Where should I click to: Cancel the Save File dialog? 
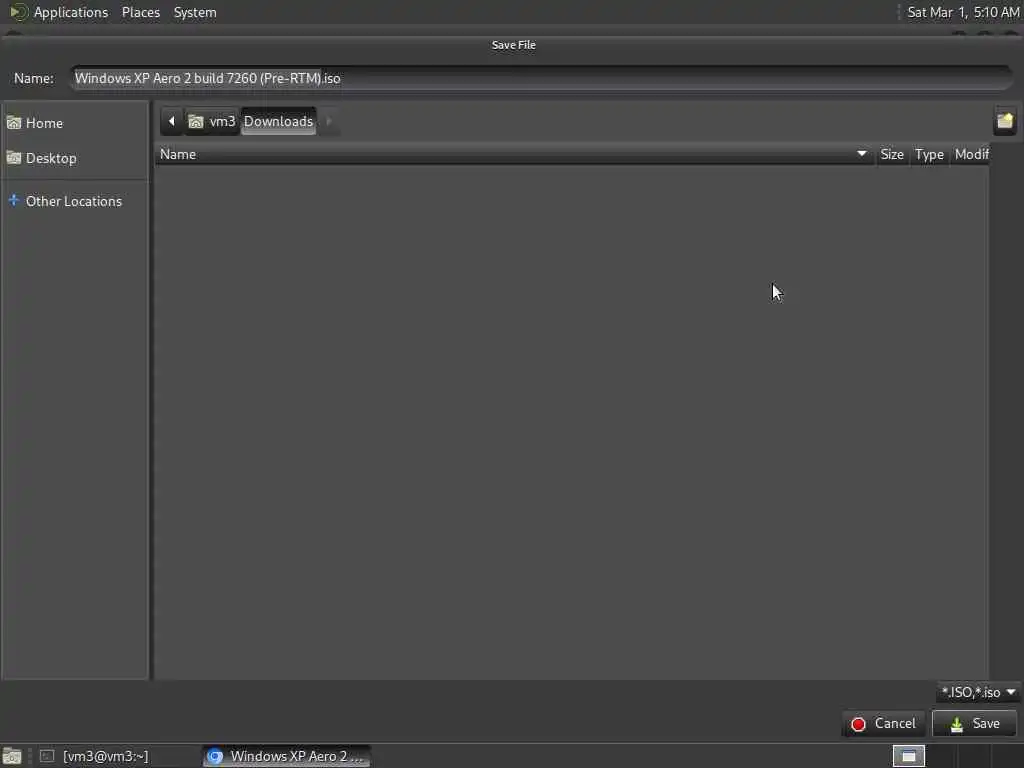(883, 724)
